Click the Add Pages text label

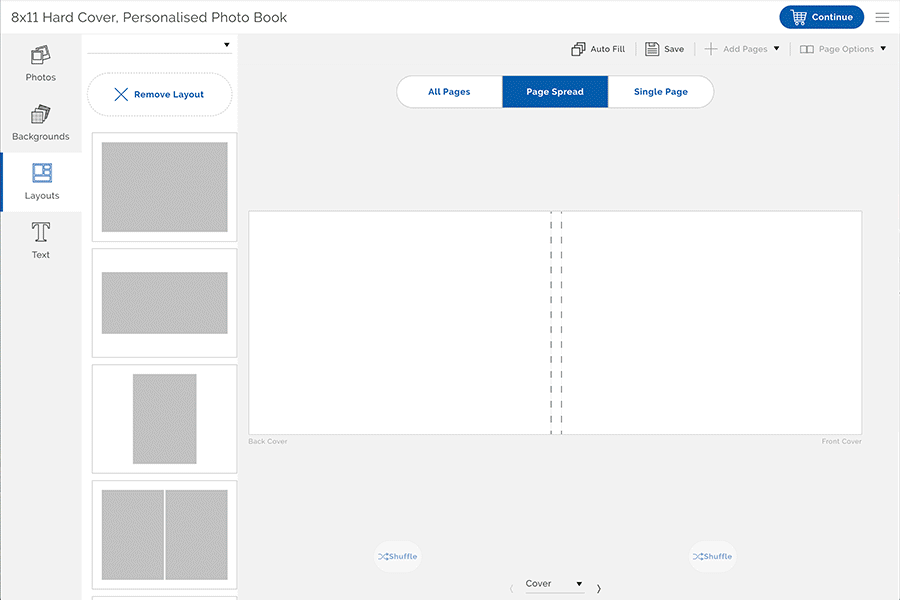745,49
